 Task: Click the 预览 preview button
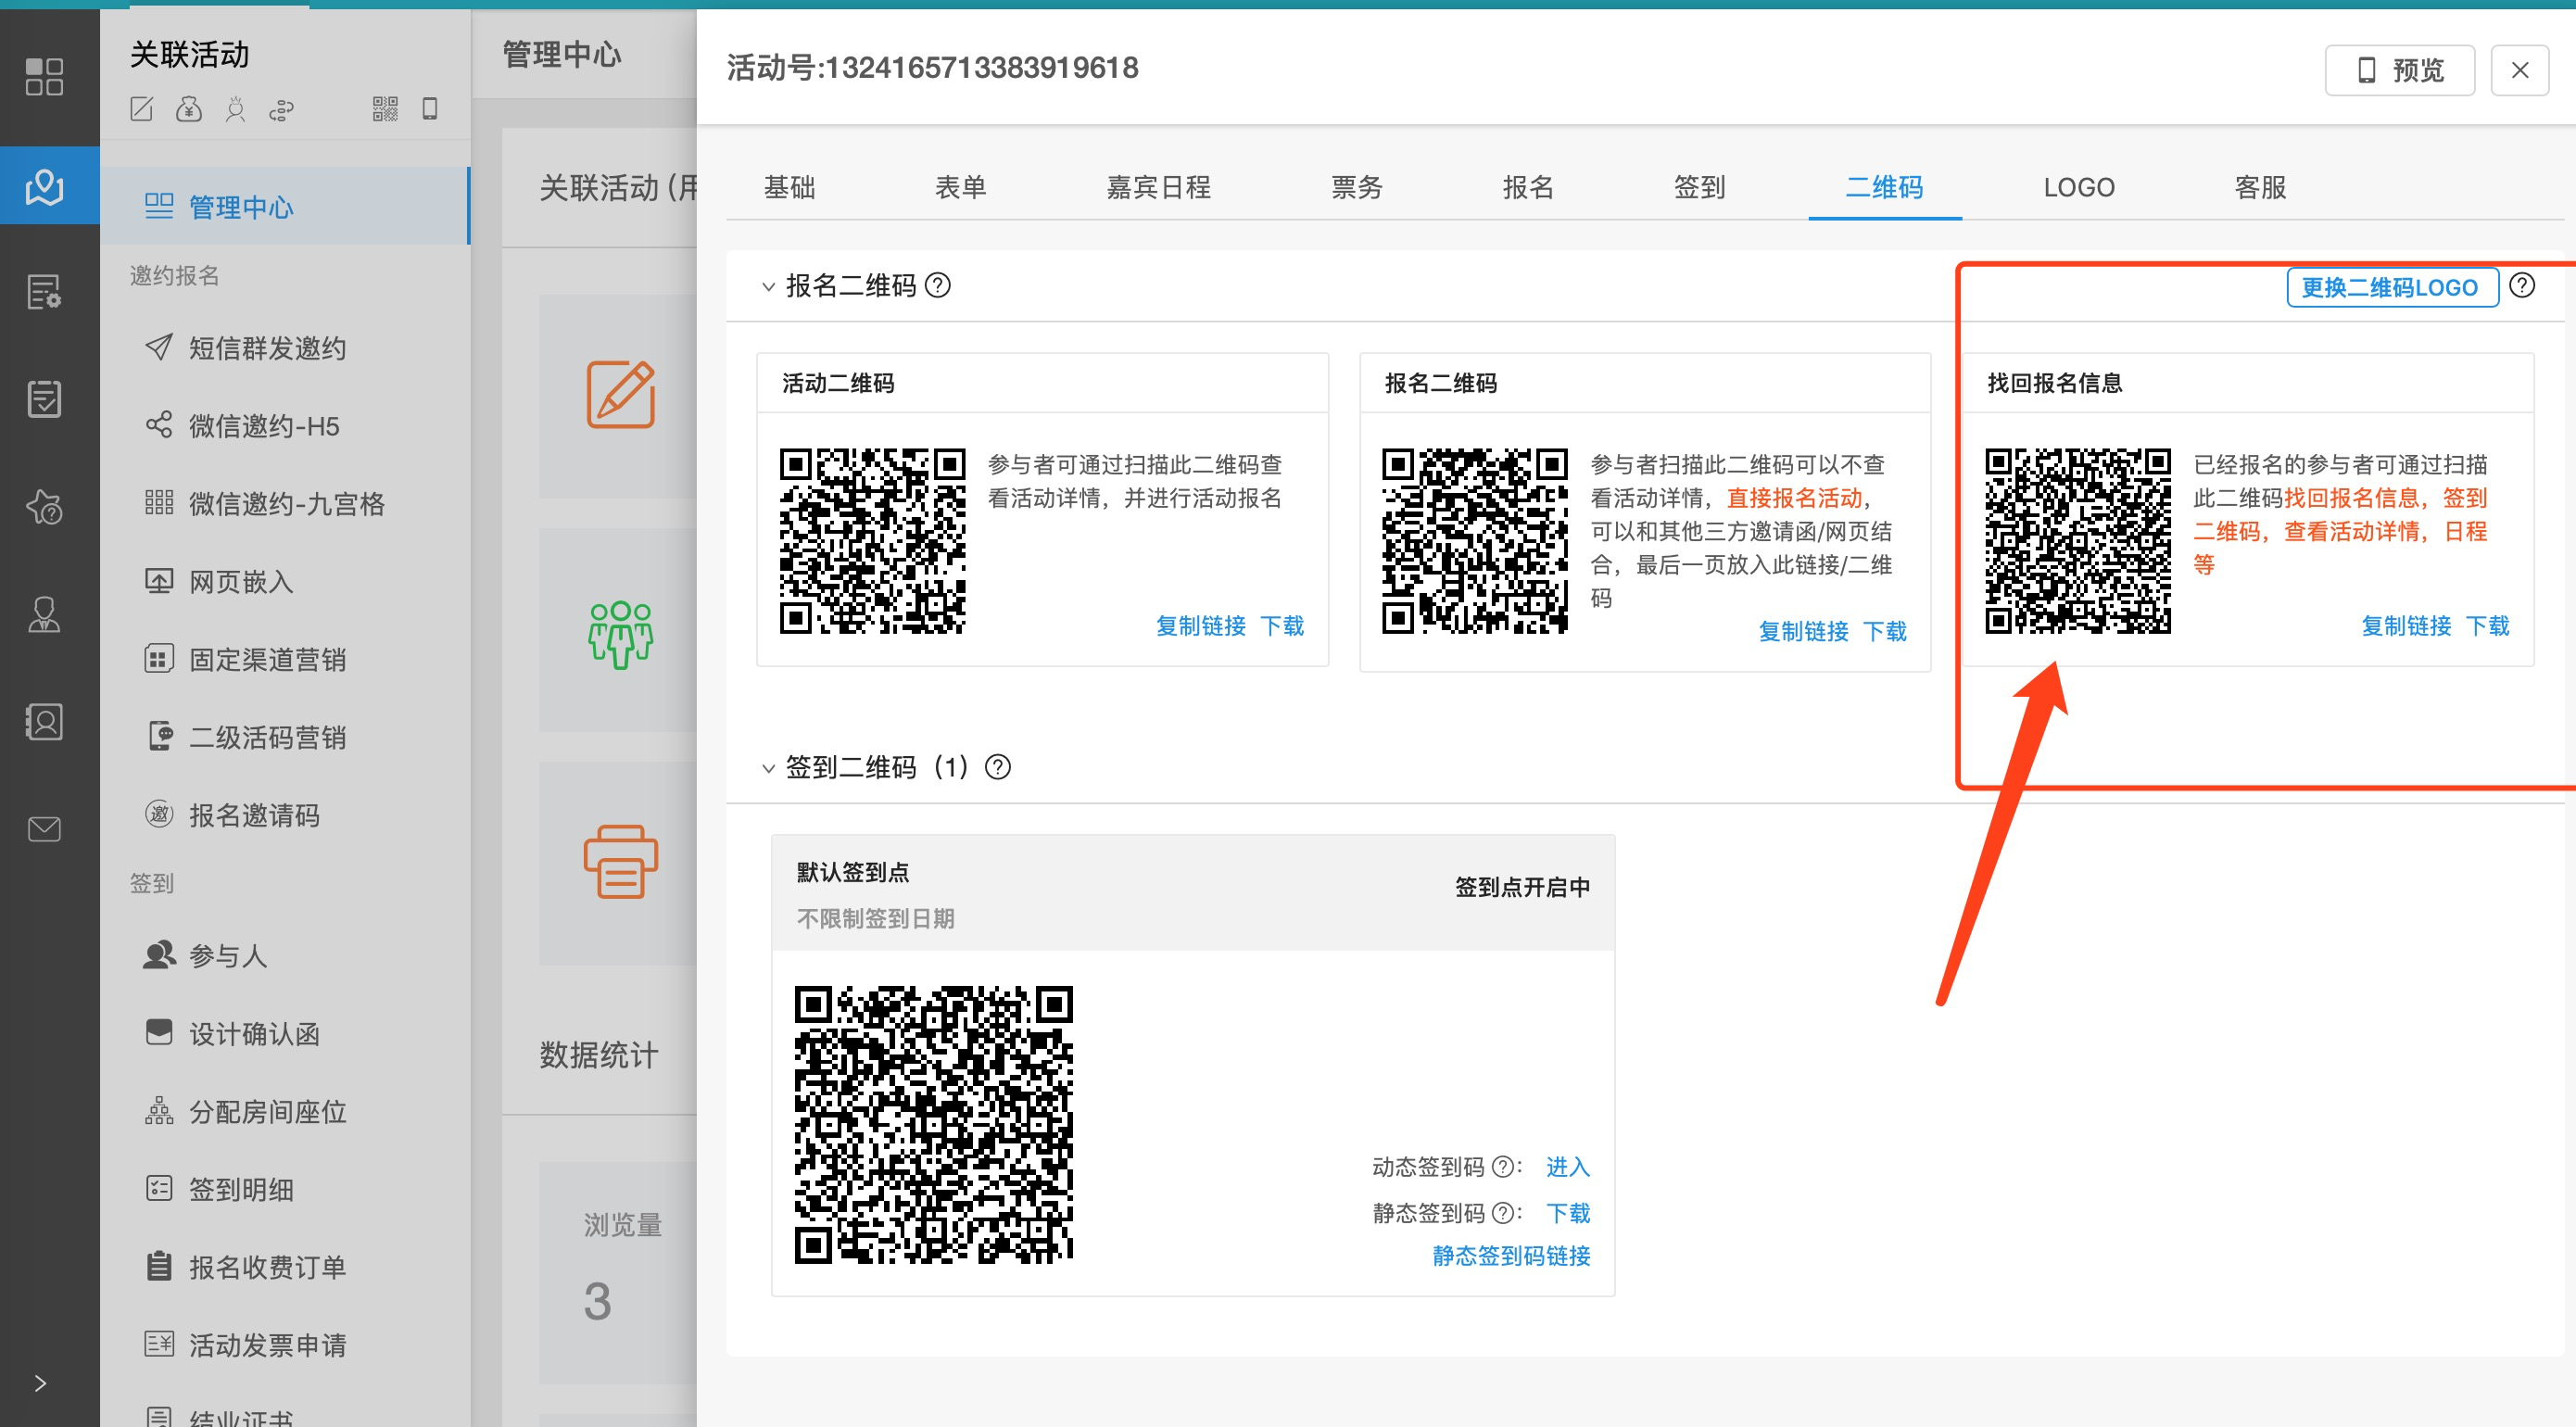[2399, 70]
